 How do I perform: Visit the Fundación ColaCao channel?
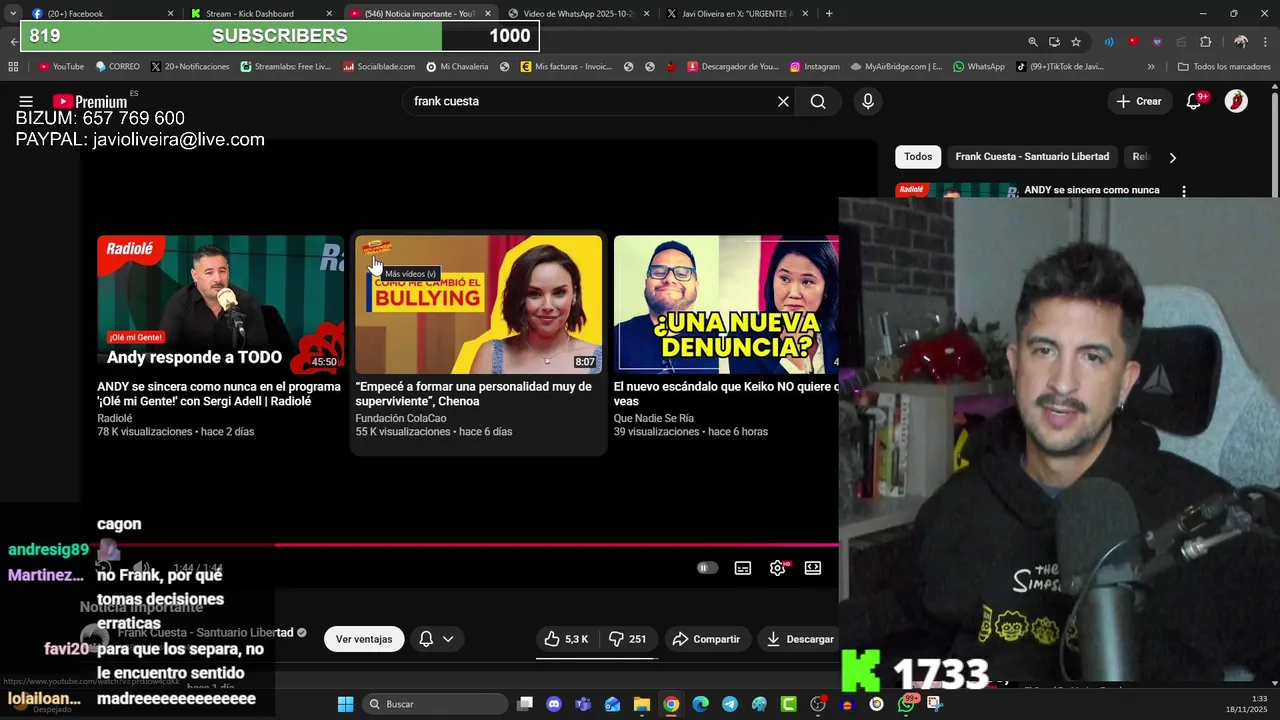pos(401,419)
